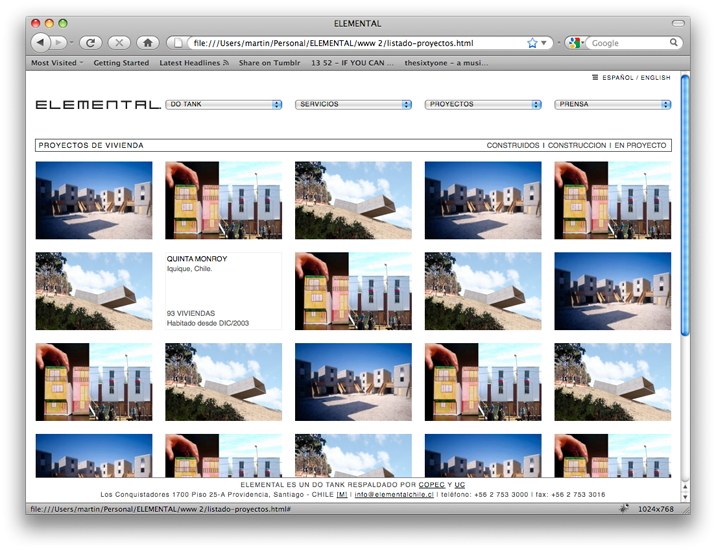Viewport: 716px width, 550px height.
Task: Click the 1024x768 status bar text
Action: click(656, 509)
